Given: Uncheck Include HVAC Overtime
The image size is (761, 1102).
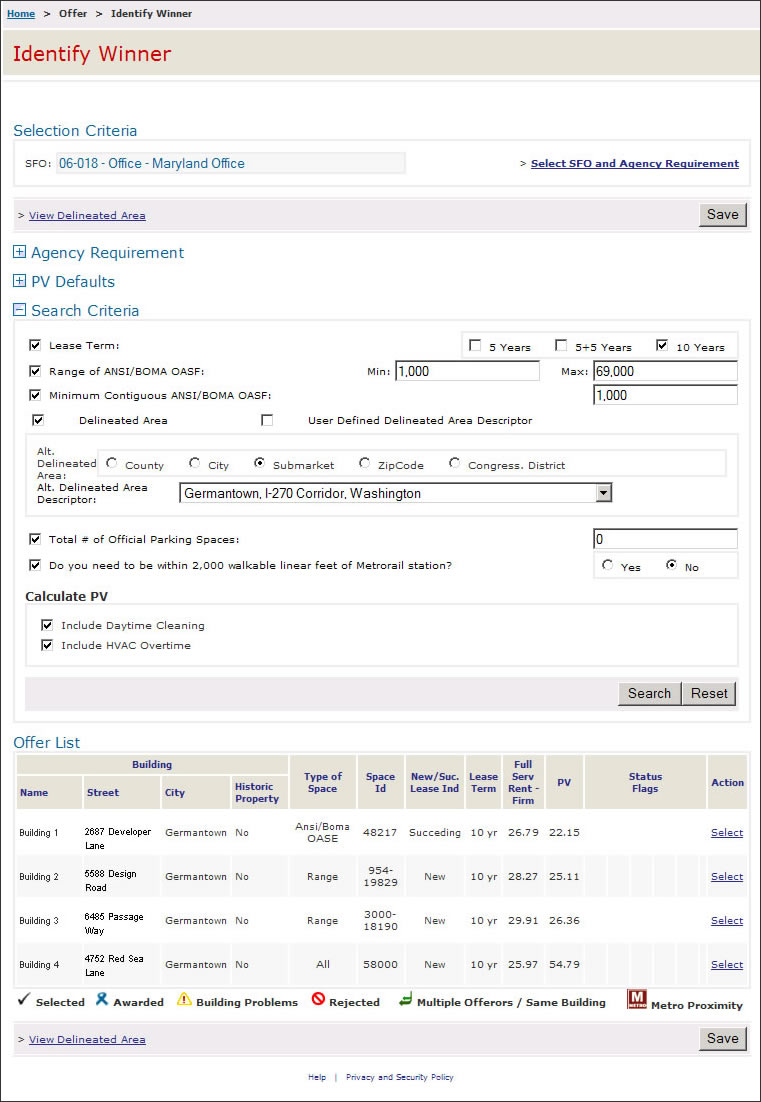Looking at the screenshot, I should [x=47, y=645].
